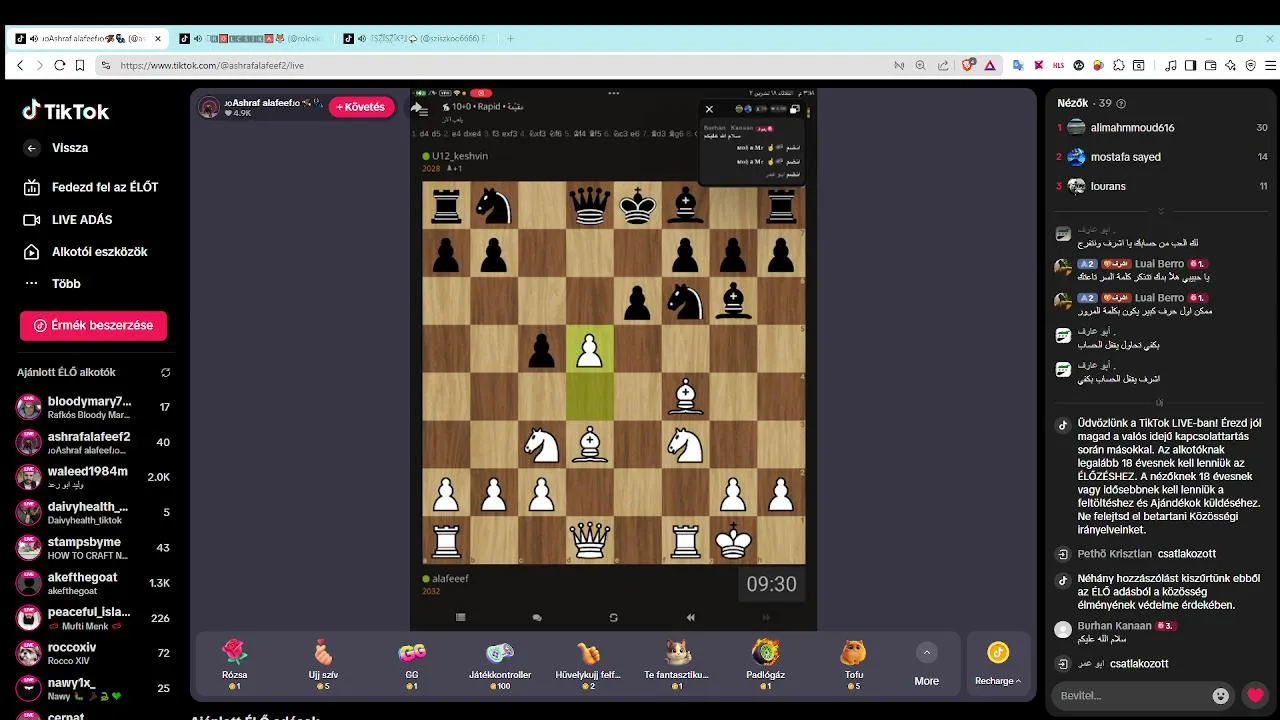The image size is (1280, 720).
Task: Open viewer mostafa sayed's profile
Action: click(x=1163, y=157)
